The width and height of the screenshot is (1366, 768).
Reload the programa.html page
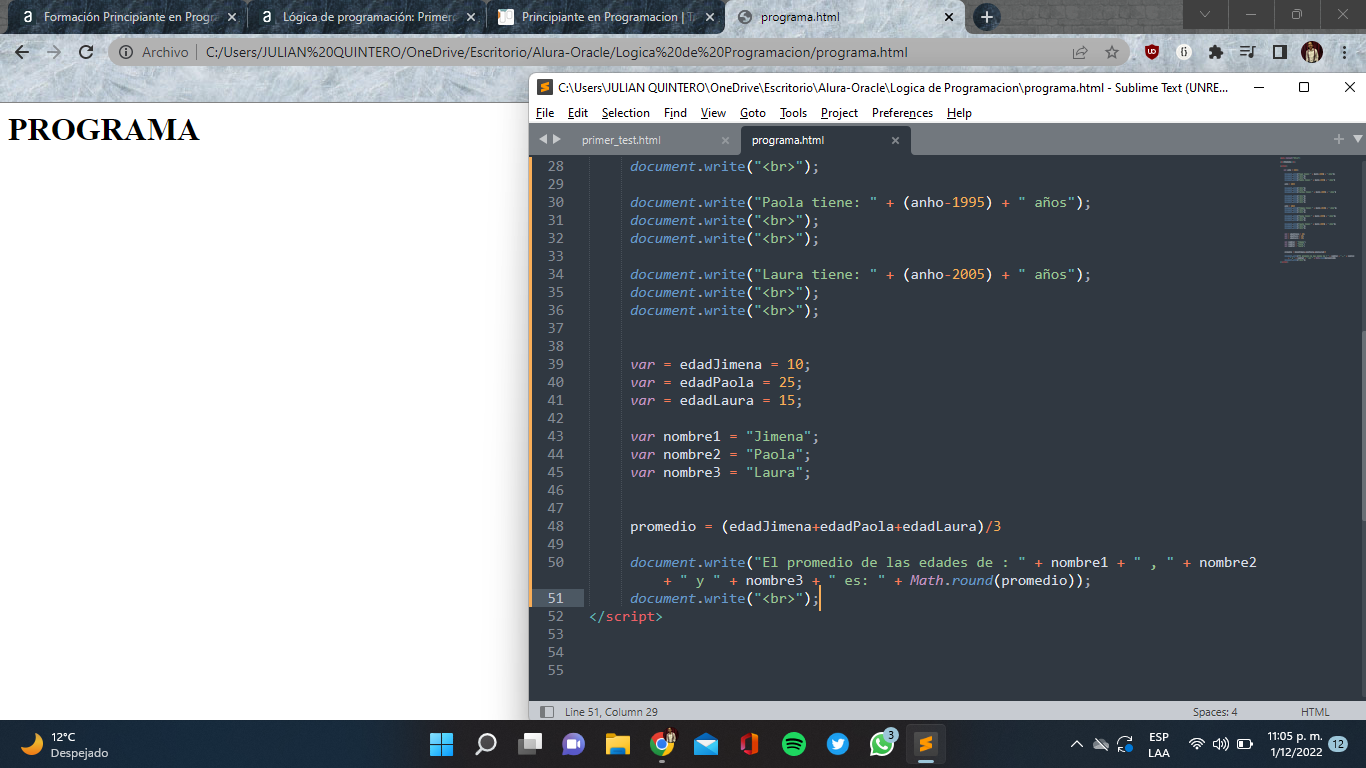point(86,52)
